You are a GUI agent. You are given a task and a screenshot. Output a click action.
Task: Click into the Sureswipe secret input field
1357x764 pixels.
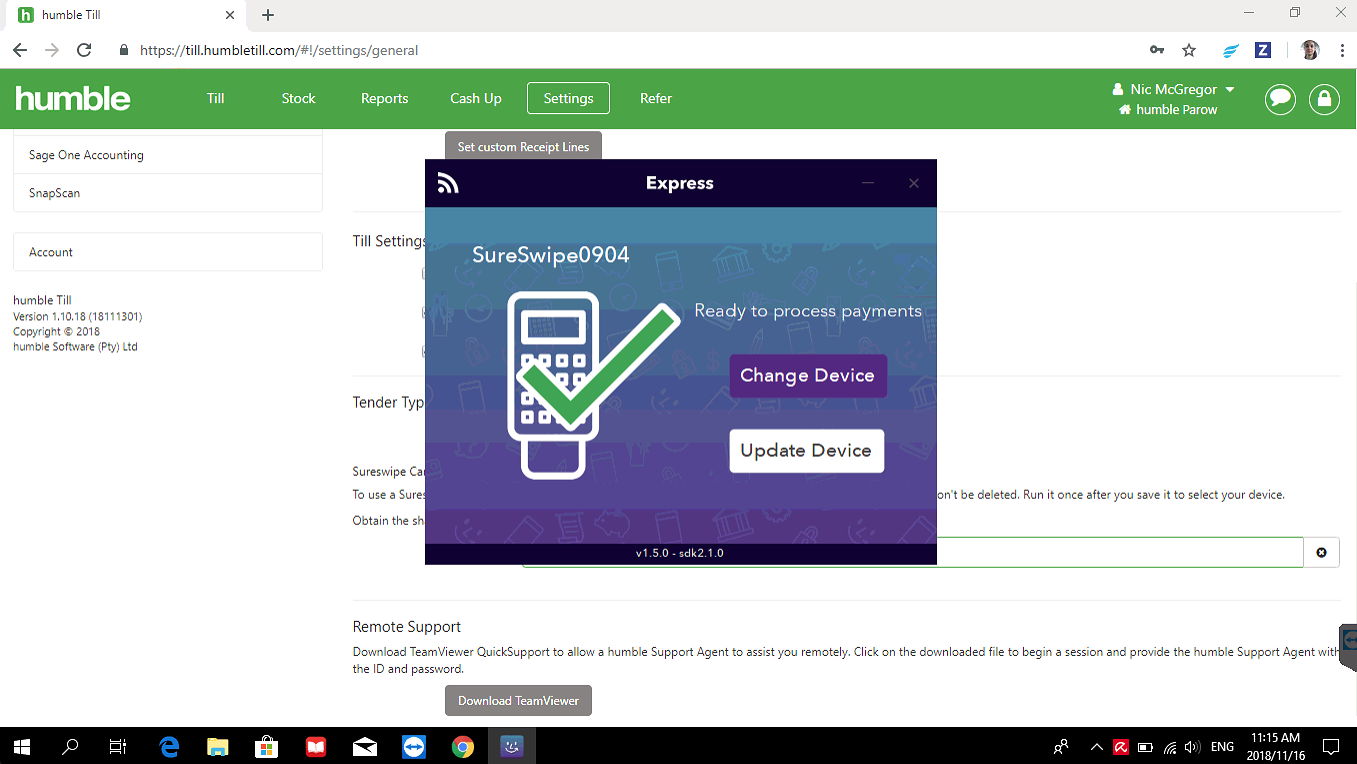point(1120,552)
